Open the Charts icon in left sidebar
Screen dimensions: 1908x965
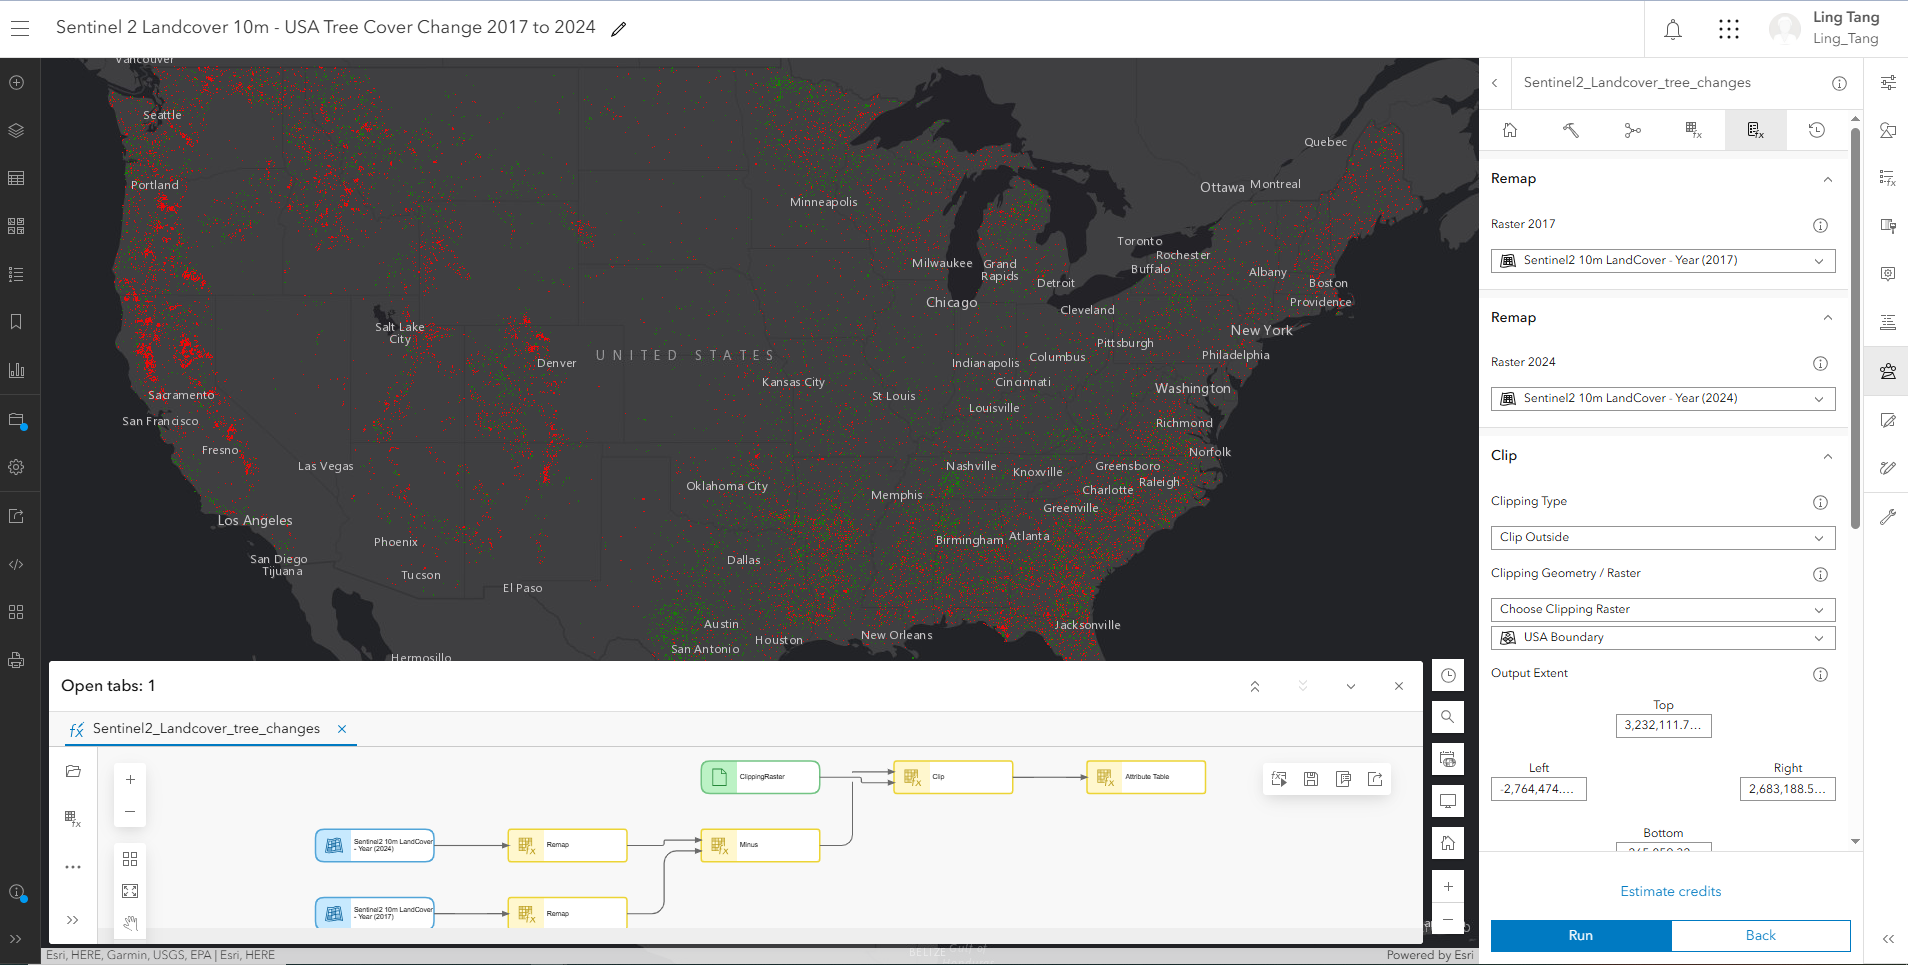(x=16, y=370)
